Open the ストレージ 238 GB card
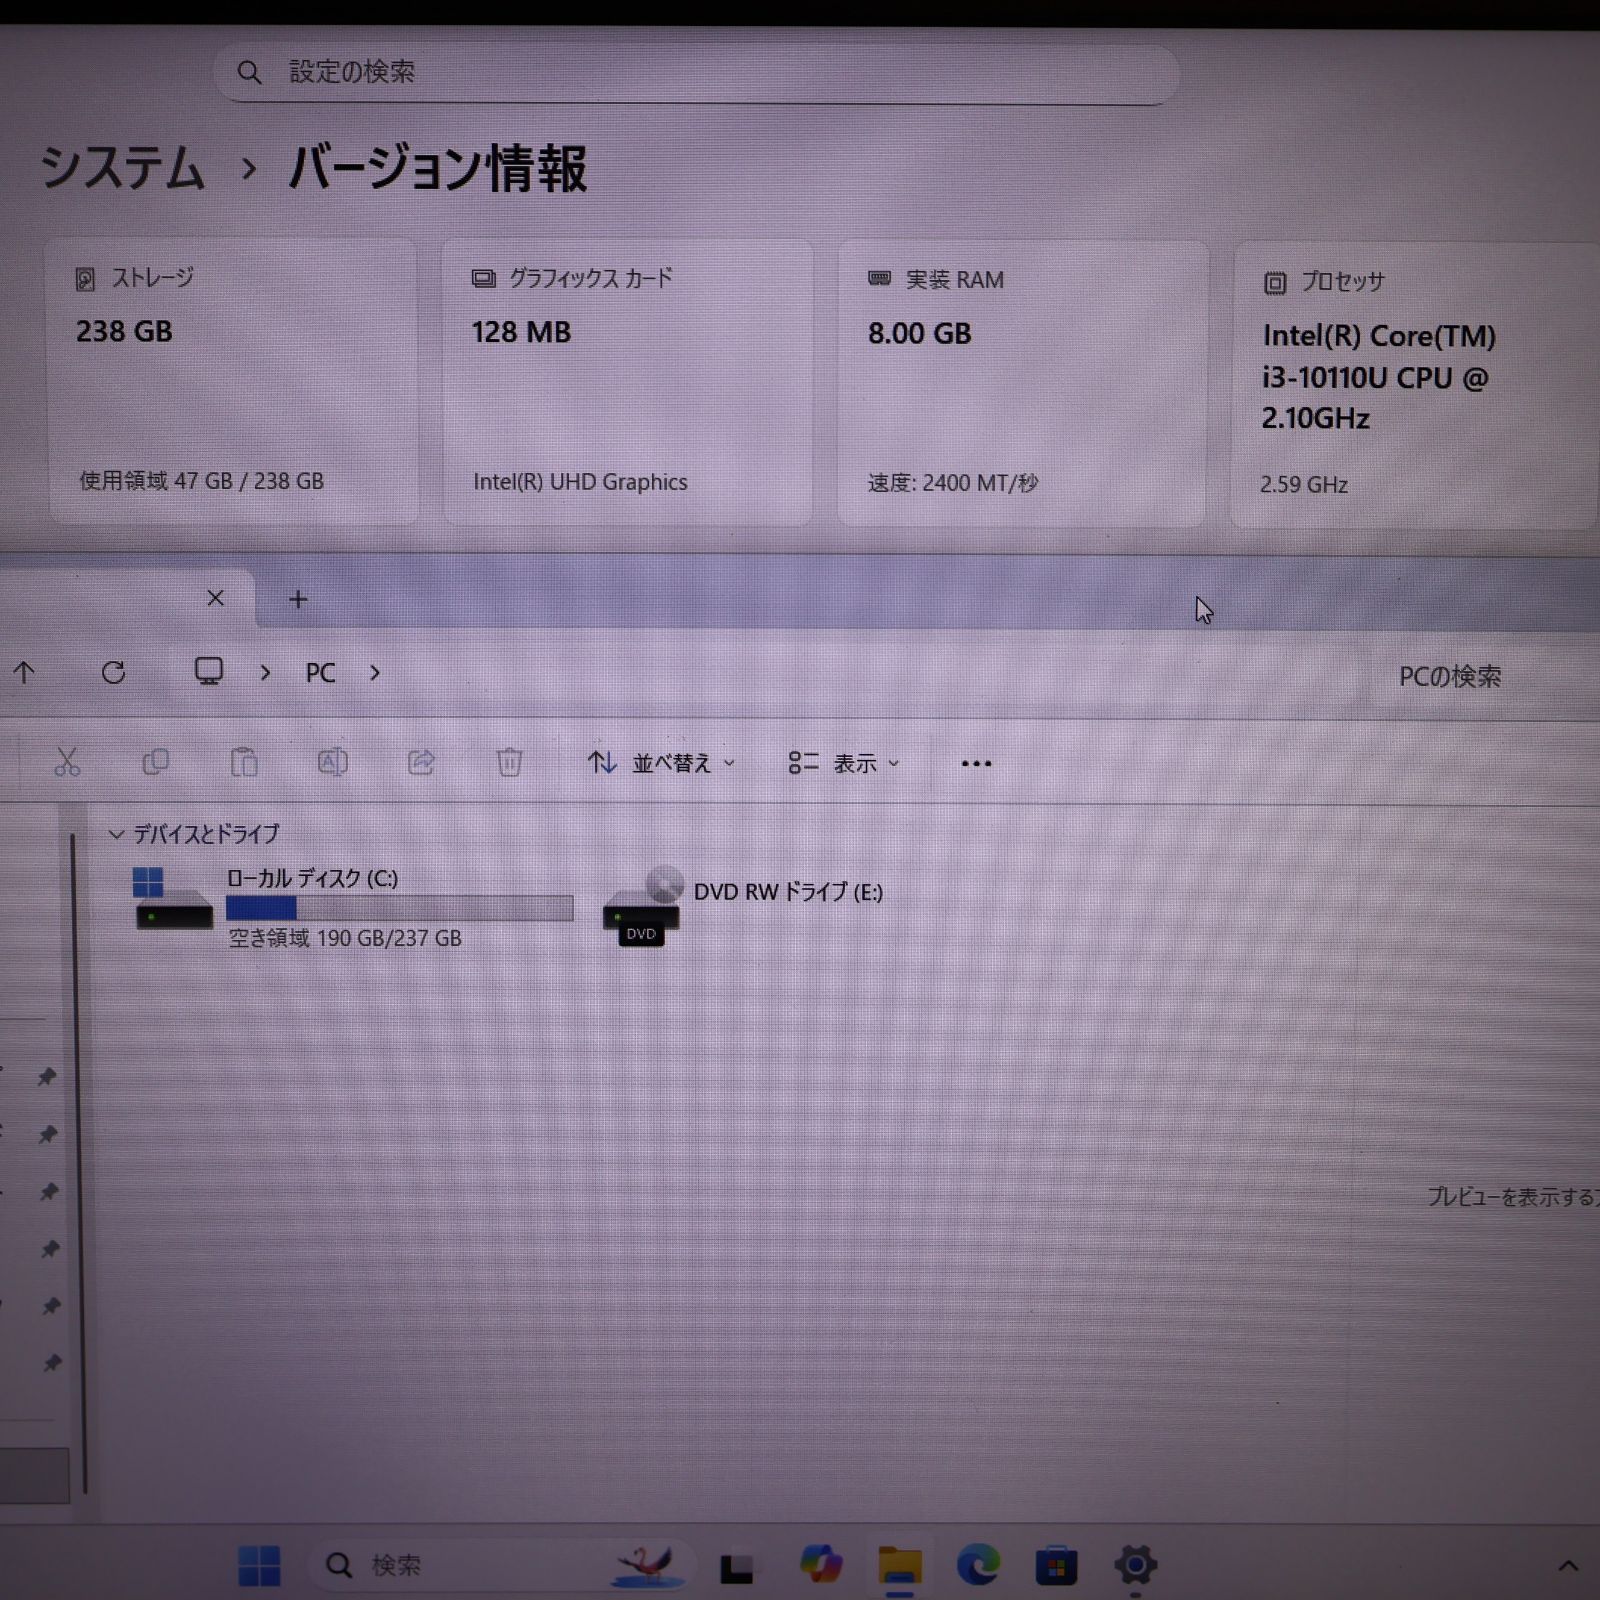 point(232,382)
